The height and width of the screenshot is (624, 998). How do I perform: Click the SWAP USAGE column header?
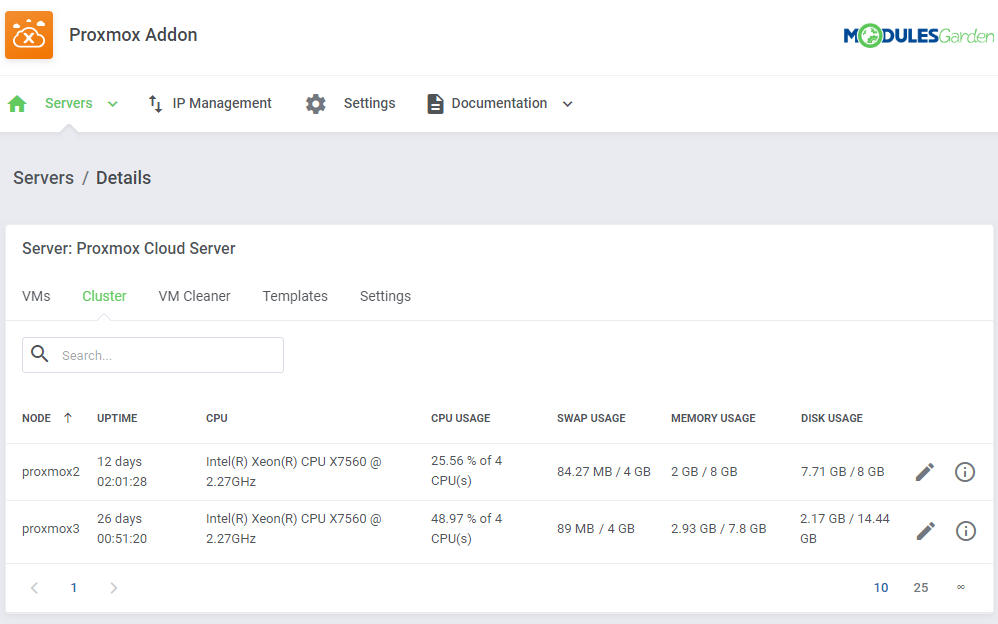coord(591,418)
